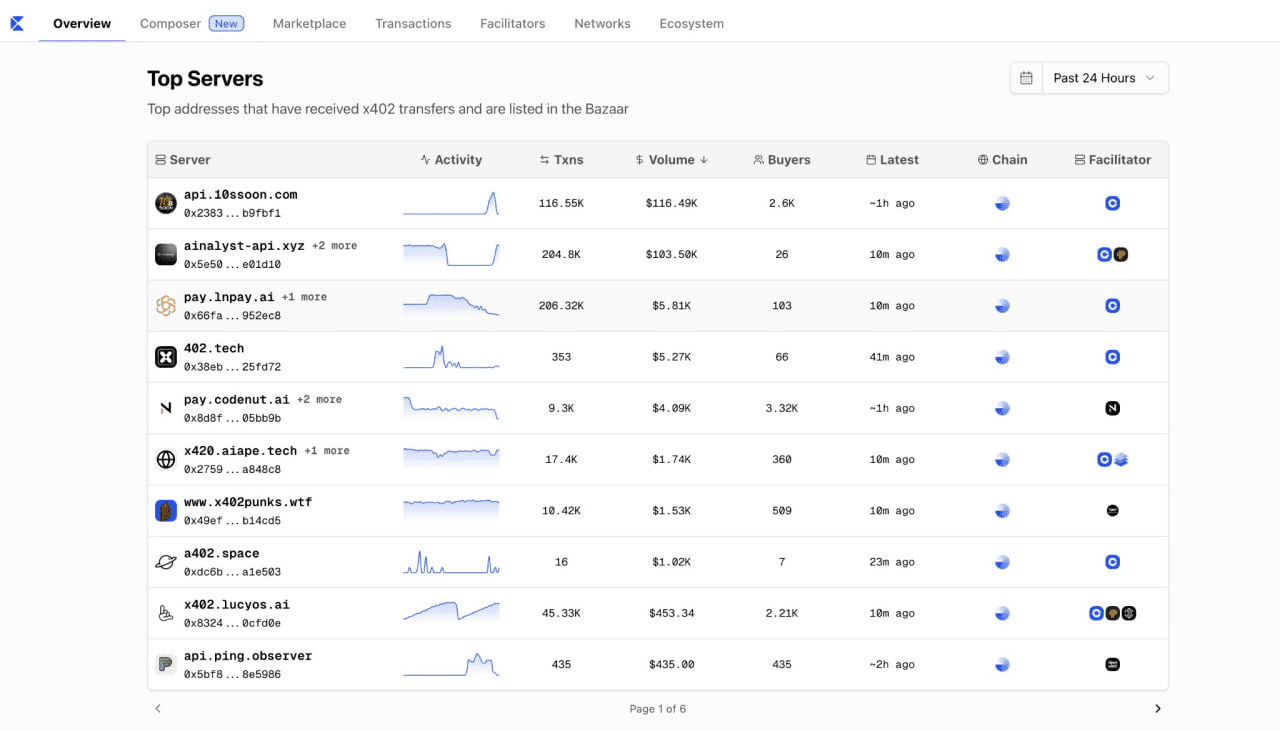Switch to the Marketplace tab
The height and width of the screenshot is (731, 1280).
(x=309, y=23)
